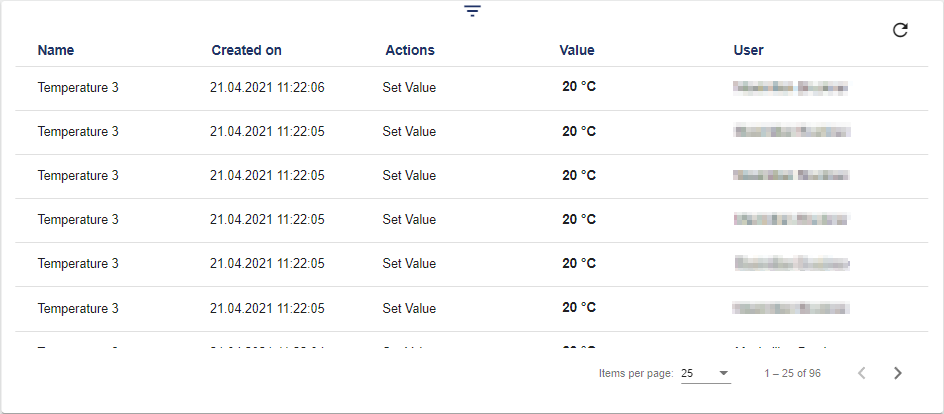Click Set Value in the 11:22:06 row
The image size is (944, 414).
[x=409, y=88]
